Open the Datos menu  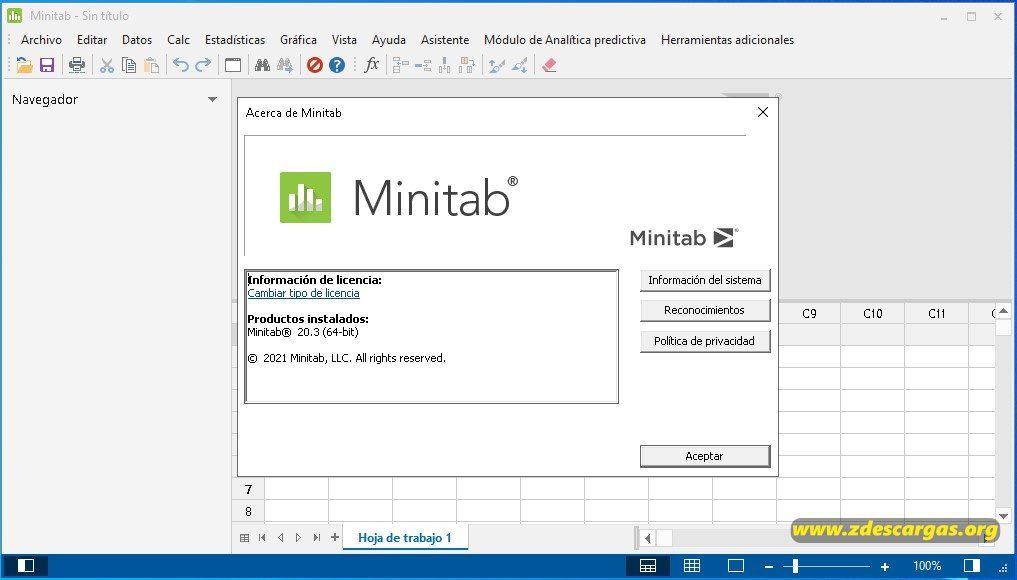[x=137, y=40]
